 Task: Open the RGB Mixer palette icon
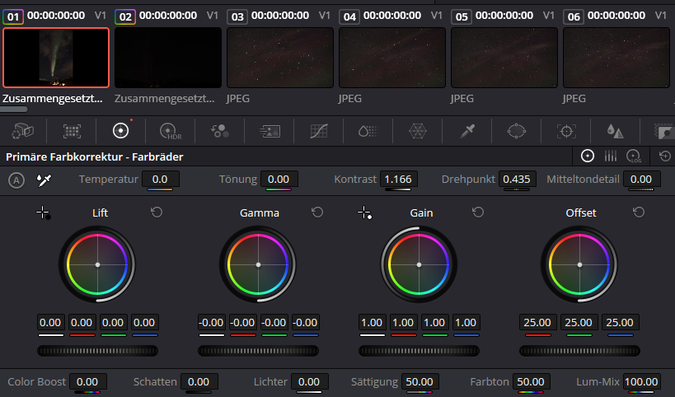[x=220, y=131]
